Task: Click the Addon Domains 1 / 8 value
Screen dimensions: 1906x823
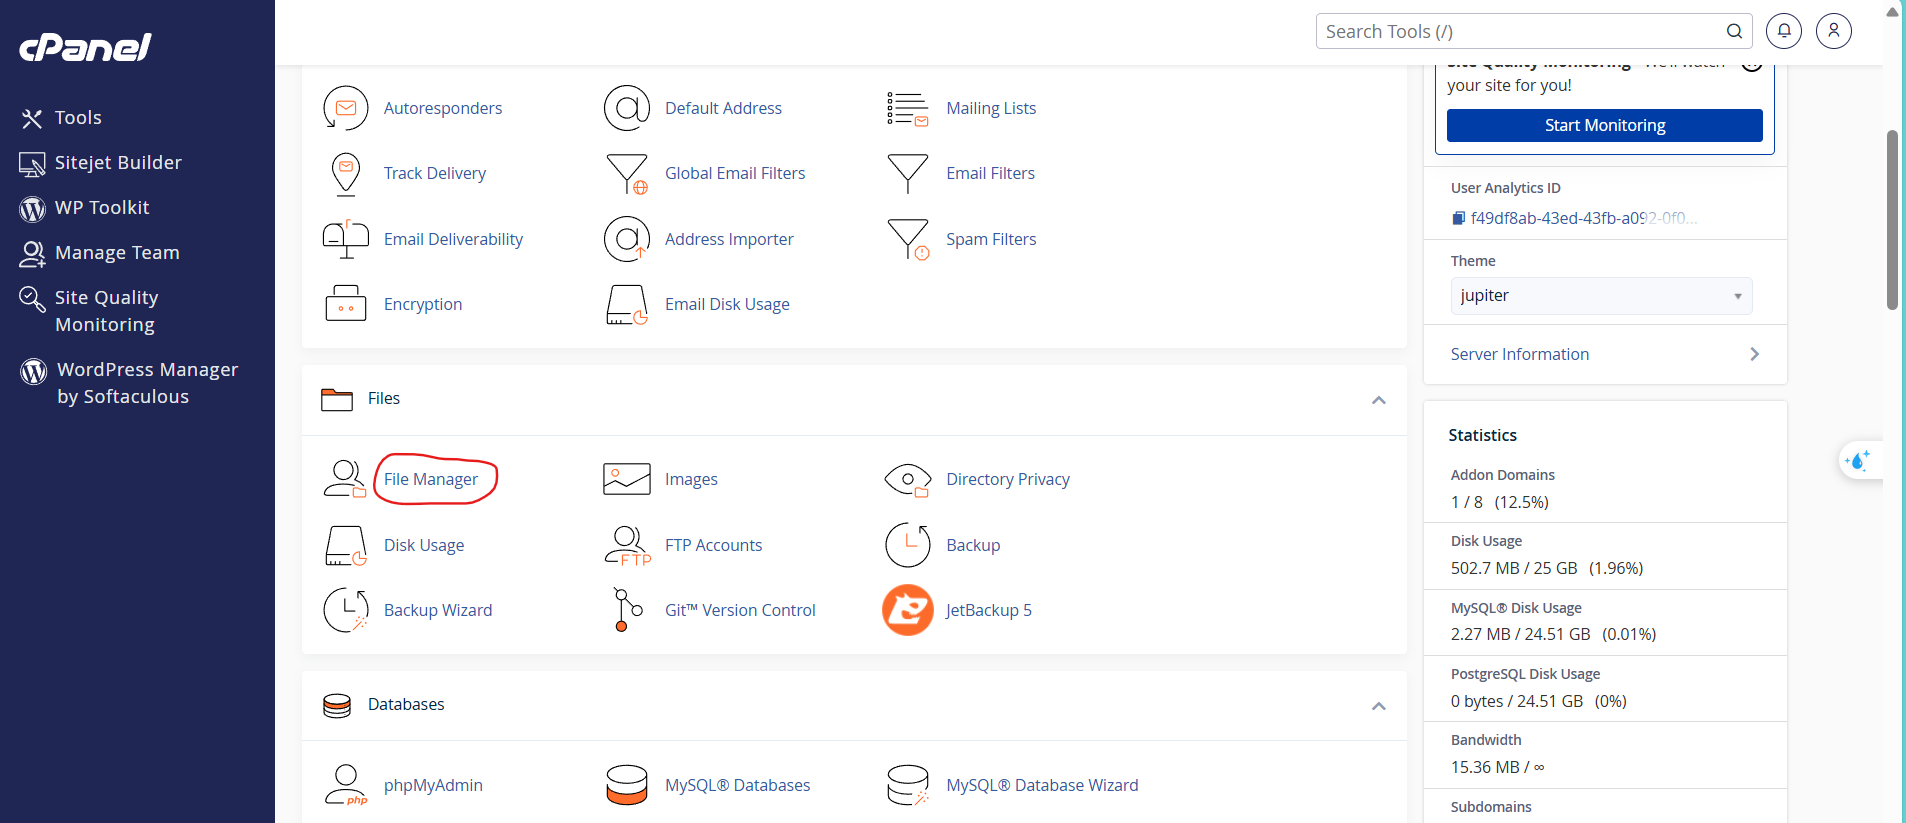Action: [1500, 502]
